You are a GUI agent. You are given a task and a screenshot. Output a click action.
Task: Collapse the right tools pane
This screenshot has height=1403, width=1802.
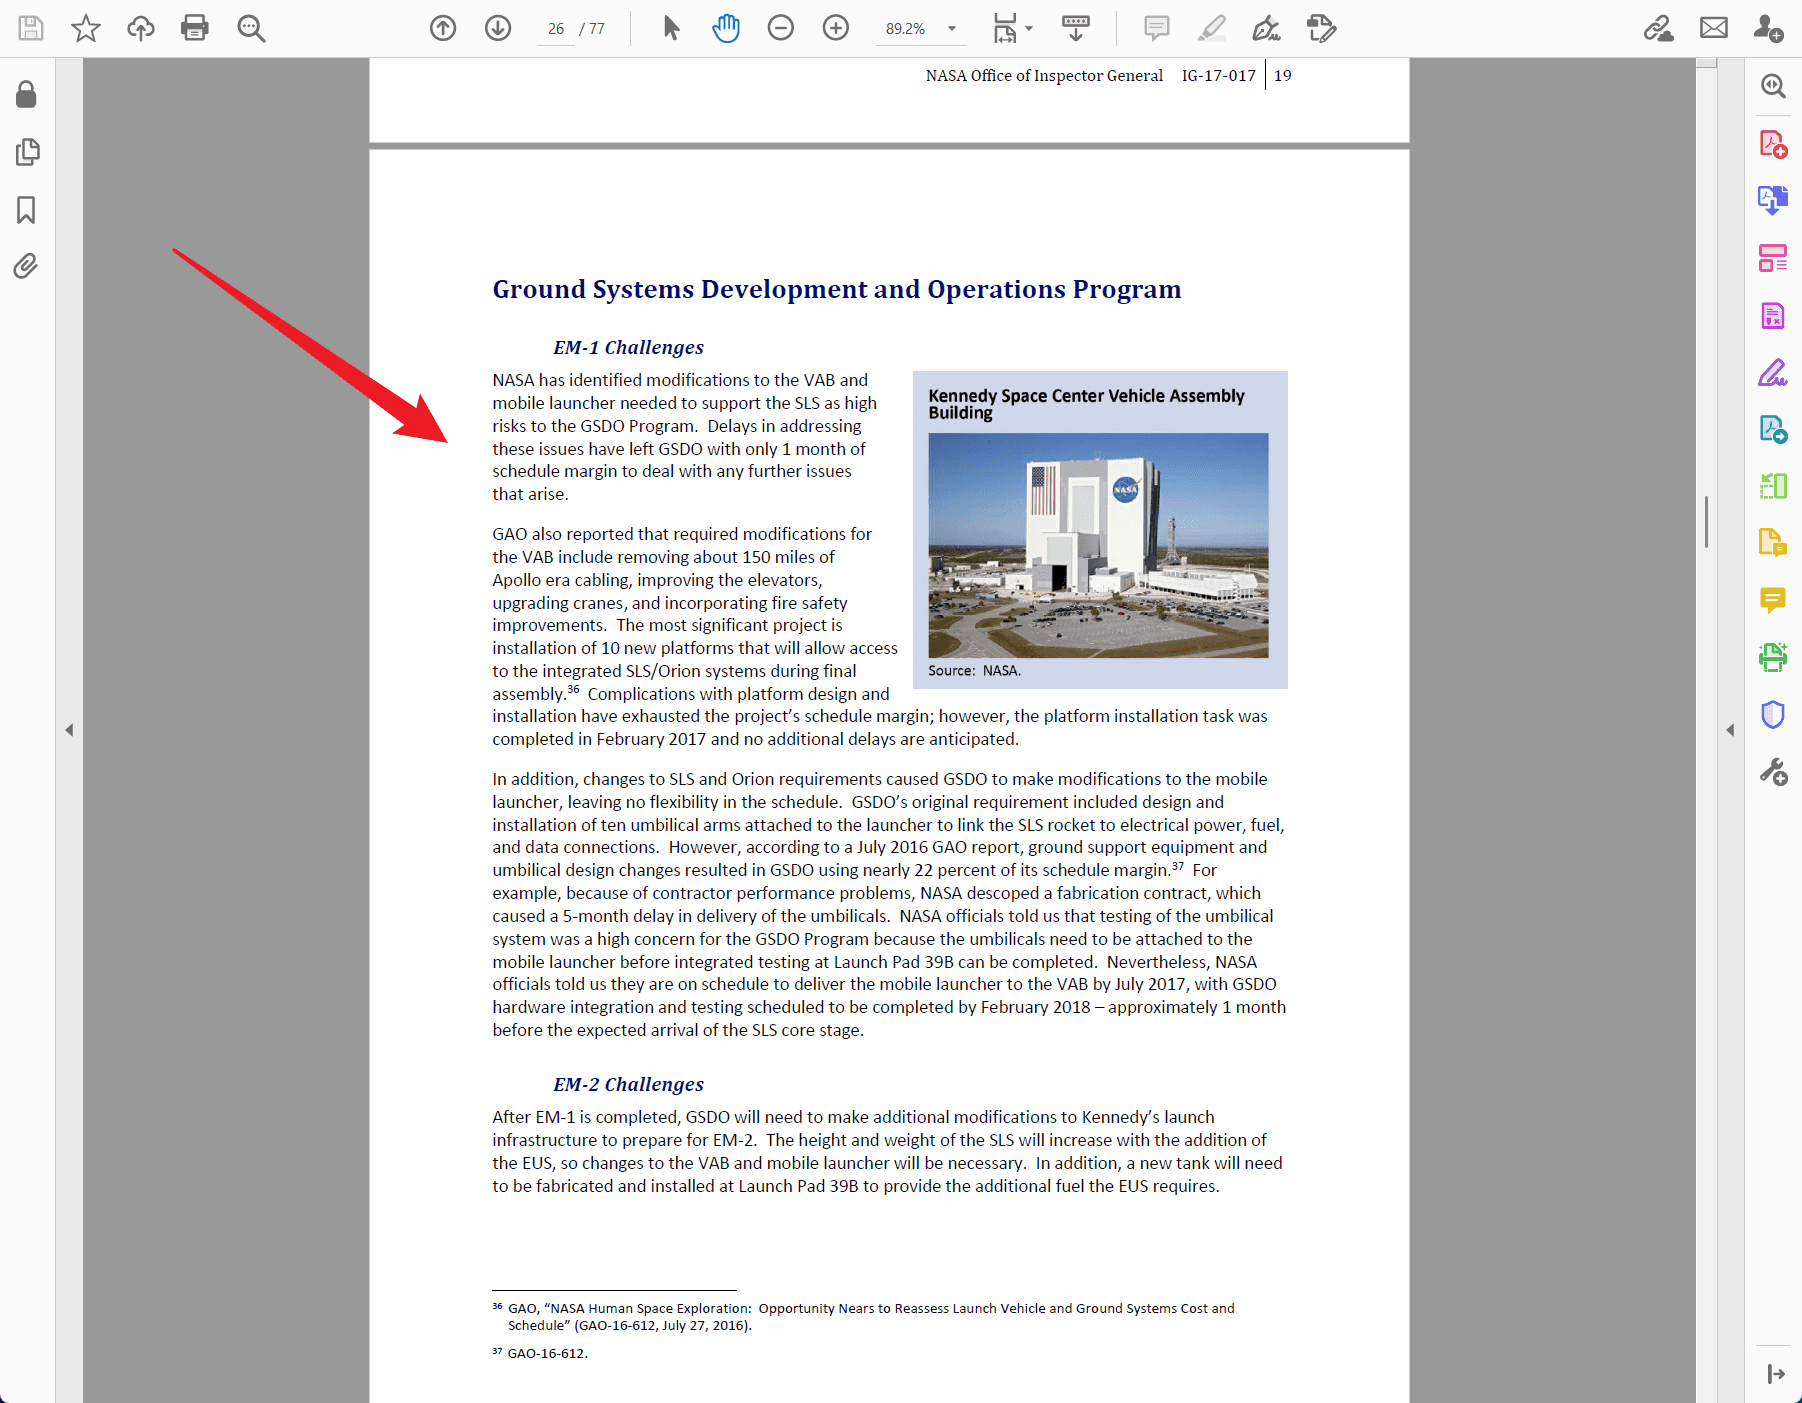click(1730, 730)
